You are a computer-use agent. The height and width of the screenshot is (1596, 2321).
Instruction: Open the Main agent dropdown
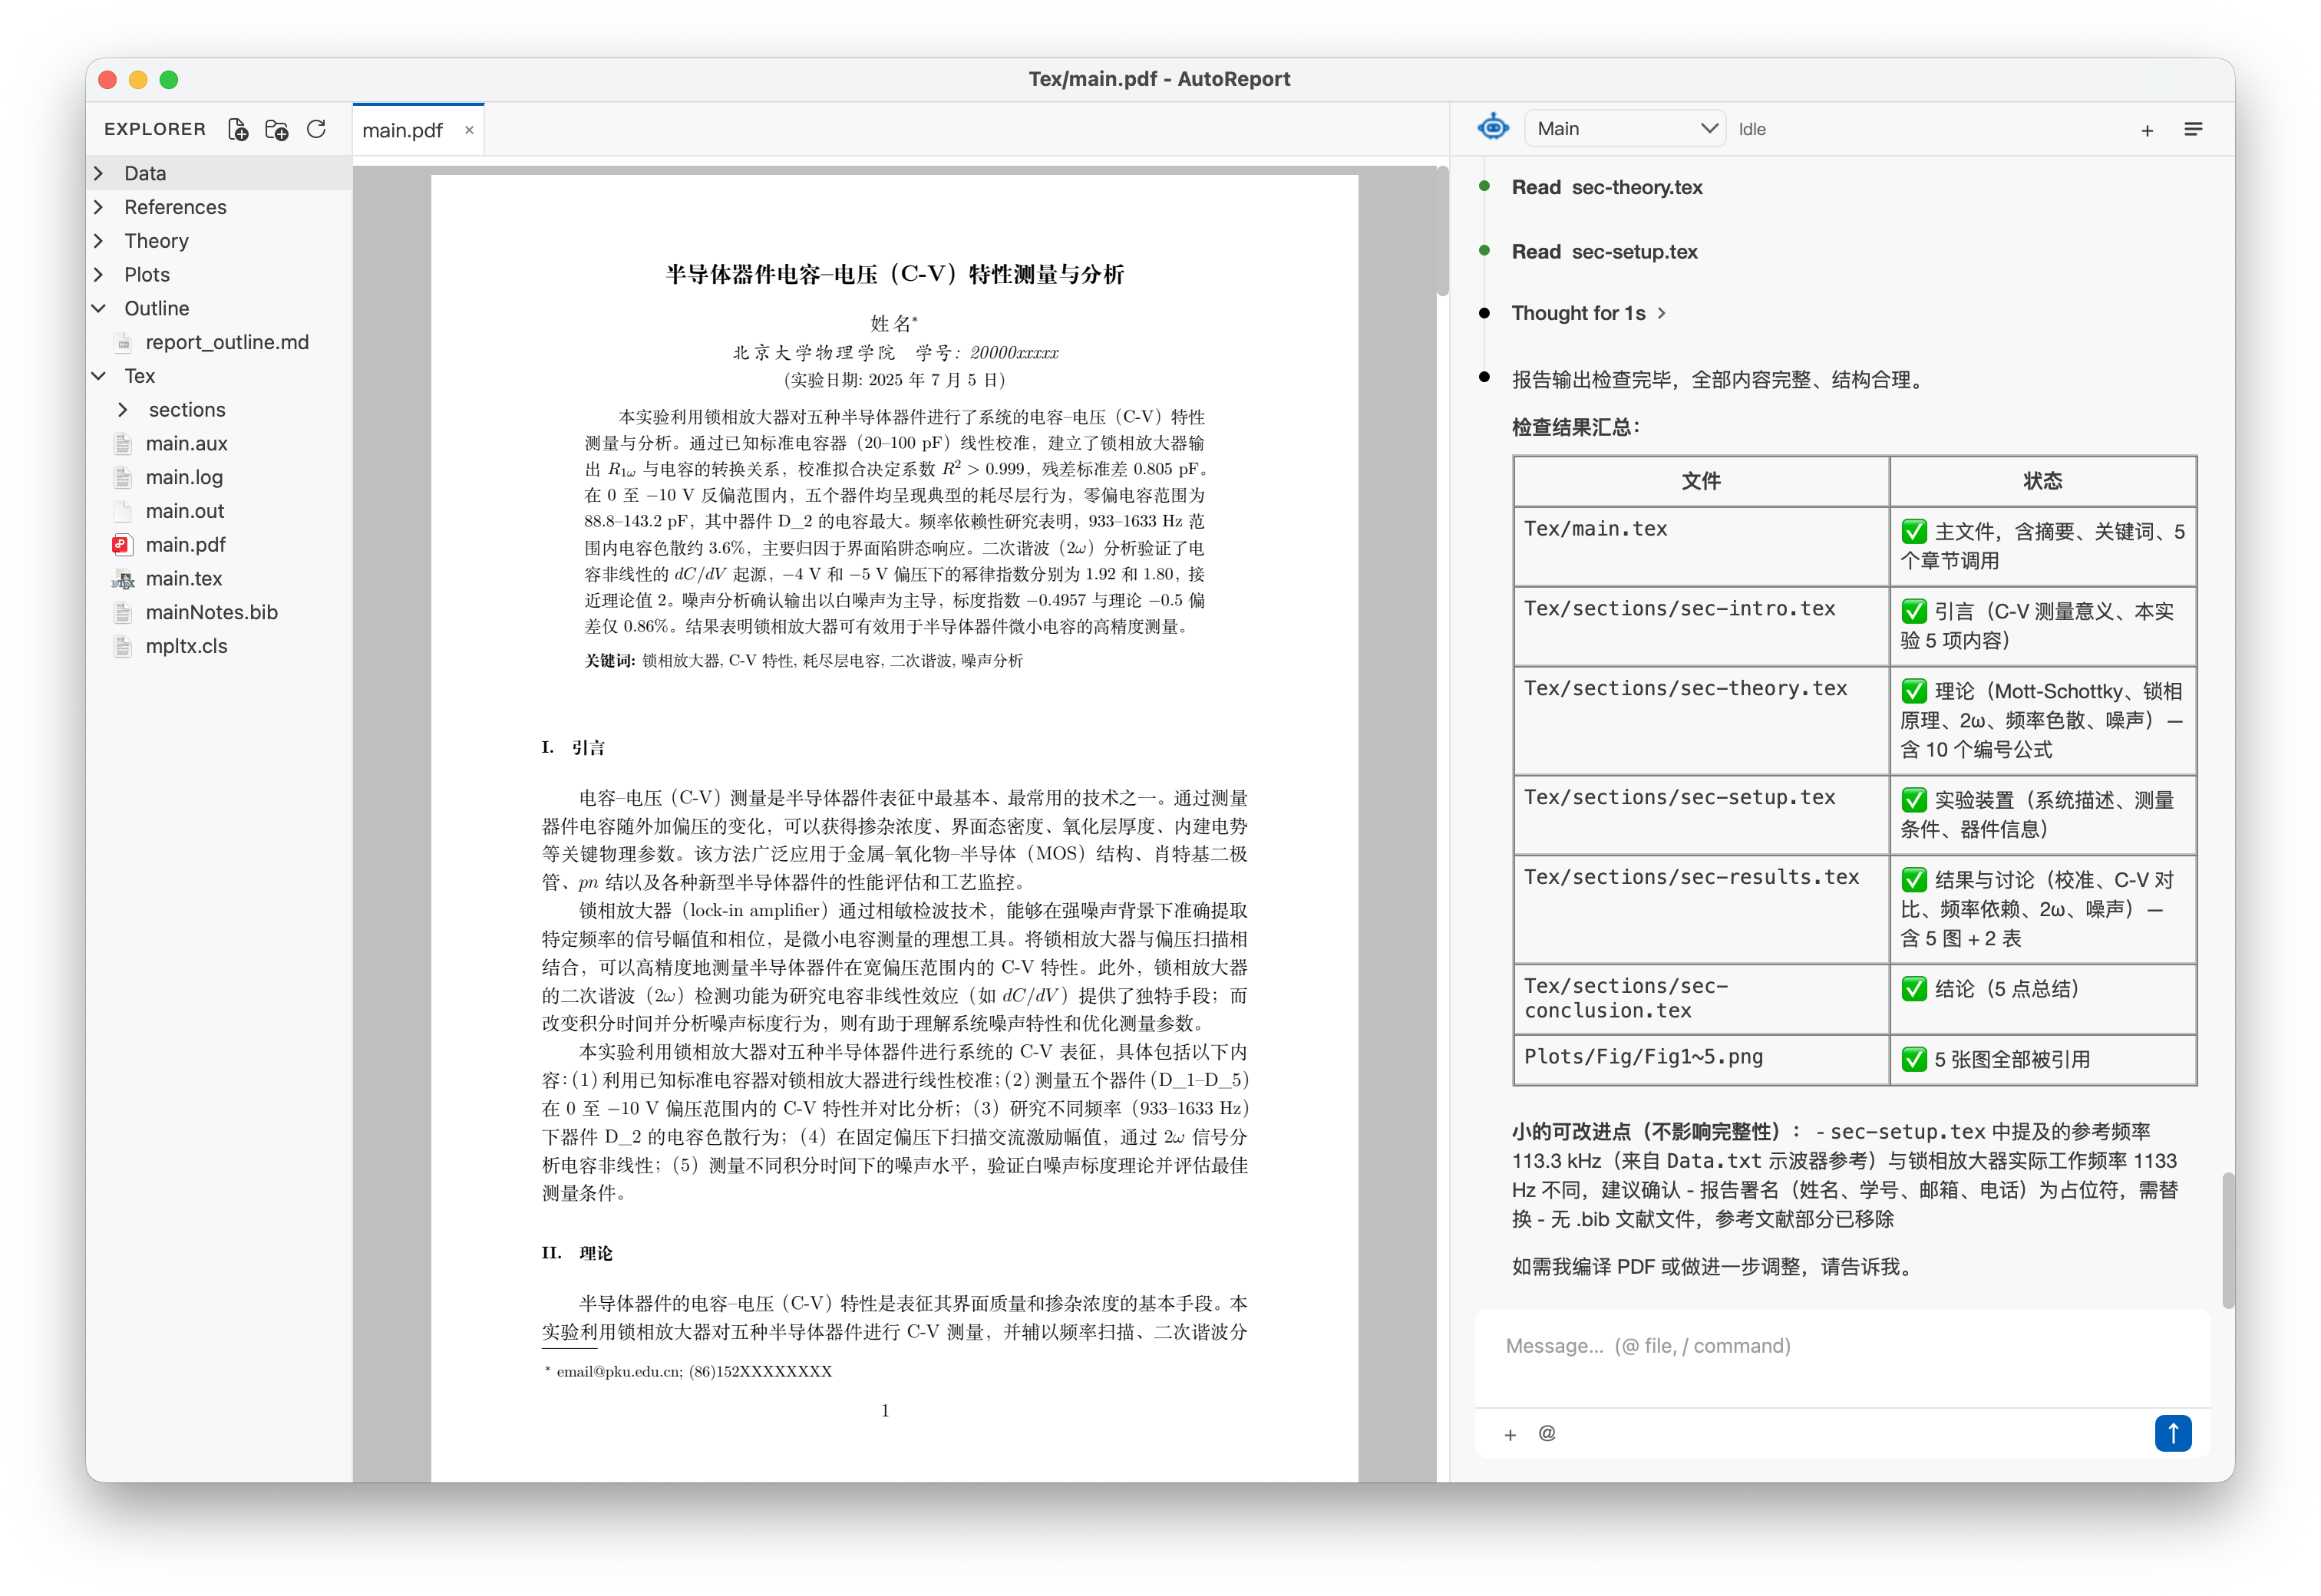pyautogui.click(x=1624, y=129)
